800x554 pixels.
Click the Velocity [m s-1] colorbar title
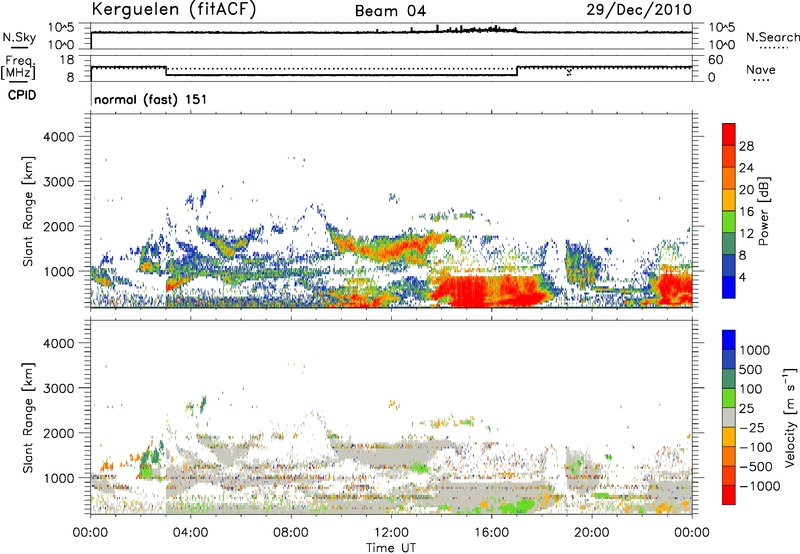coord(790,417)
